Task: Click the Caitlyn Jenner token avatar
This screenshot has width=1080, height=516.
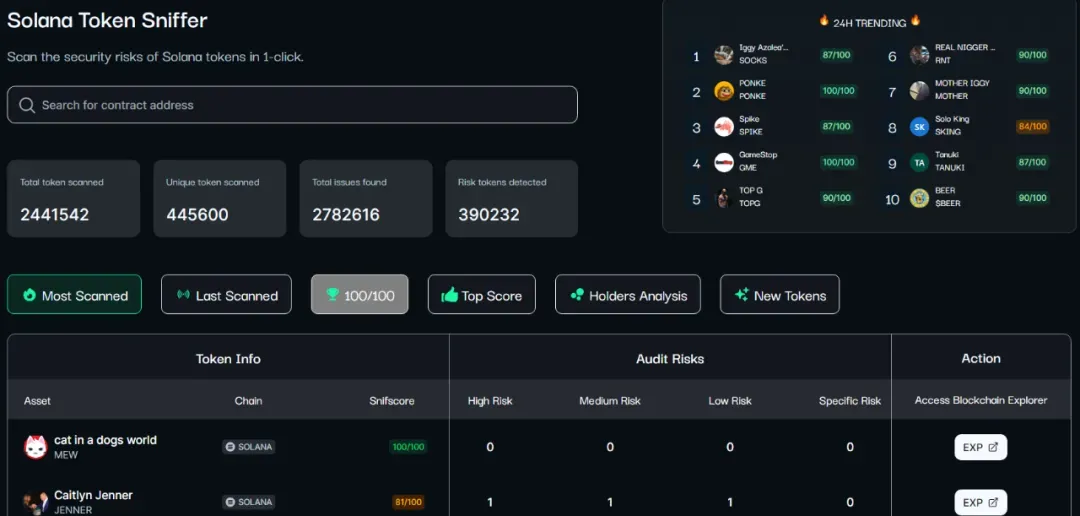Action: [x=35, y=503]
